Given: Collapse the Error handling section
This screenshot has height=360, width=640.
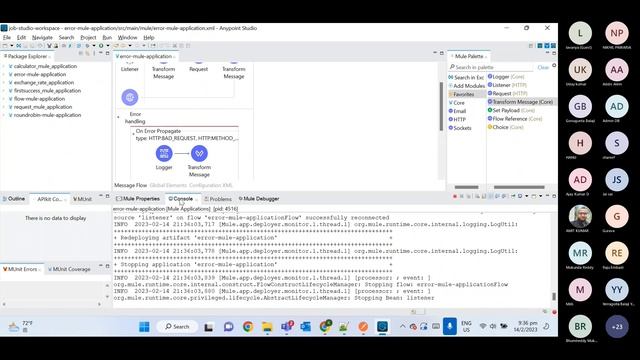Looking at the screenshot, I should pyautogui.click(x=119, y=118).
